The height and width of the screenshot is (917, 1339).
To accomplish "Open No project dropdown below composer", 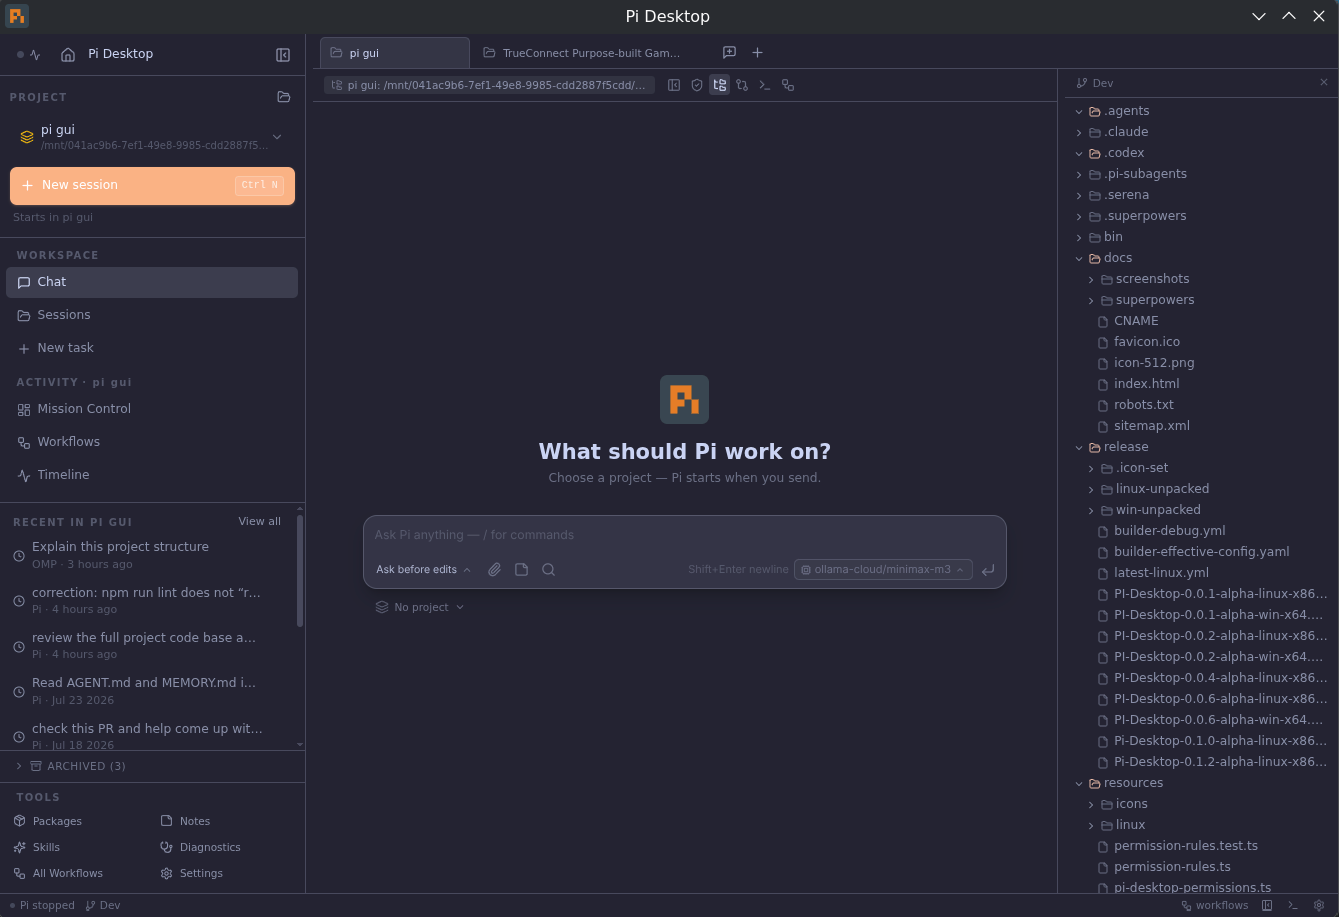I will tap(420, 607).
